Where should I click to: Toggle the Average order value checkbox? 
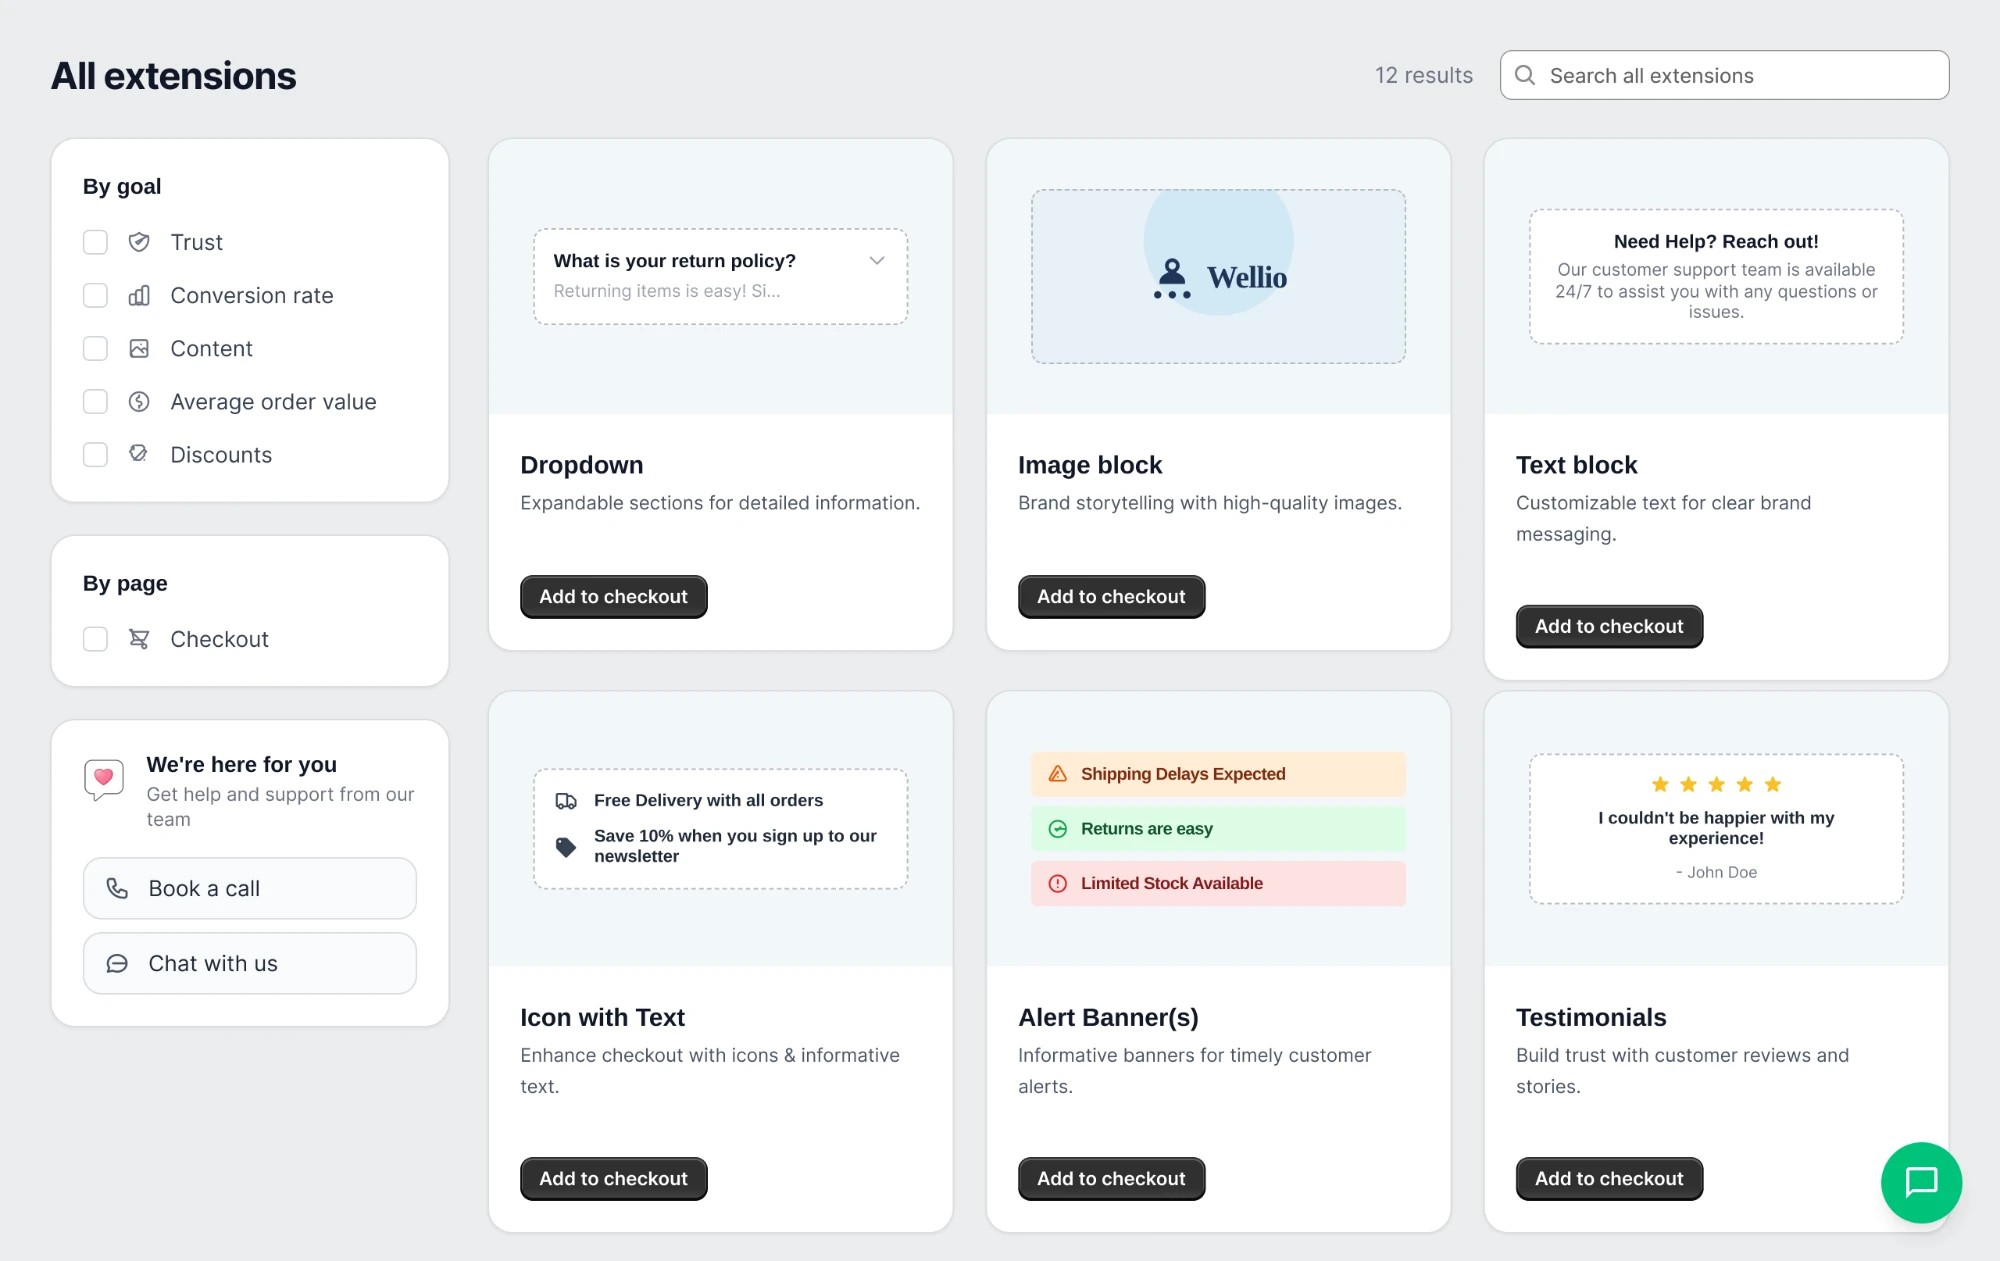click(x=95, y=401)
